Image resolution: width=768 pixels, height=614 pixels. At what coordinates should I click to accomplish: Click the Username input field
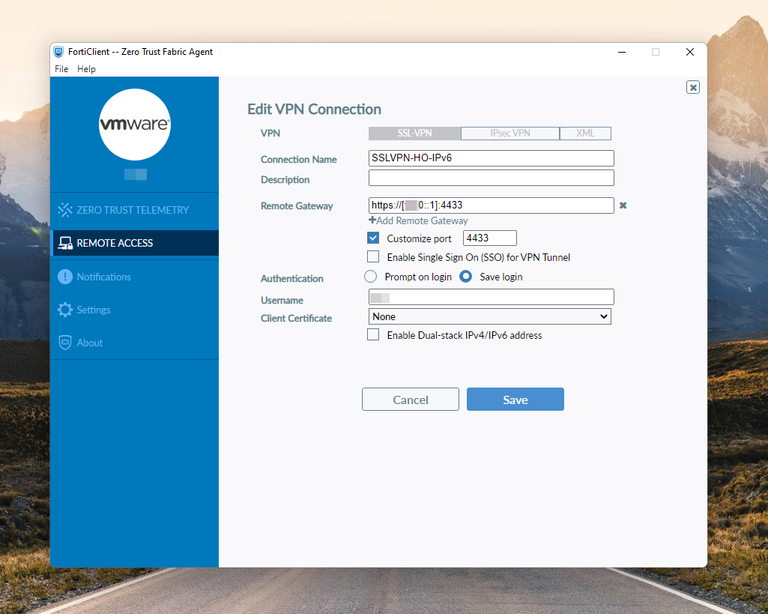[x=491, y=297]
